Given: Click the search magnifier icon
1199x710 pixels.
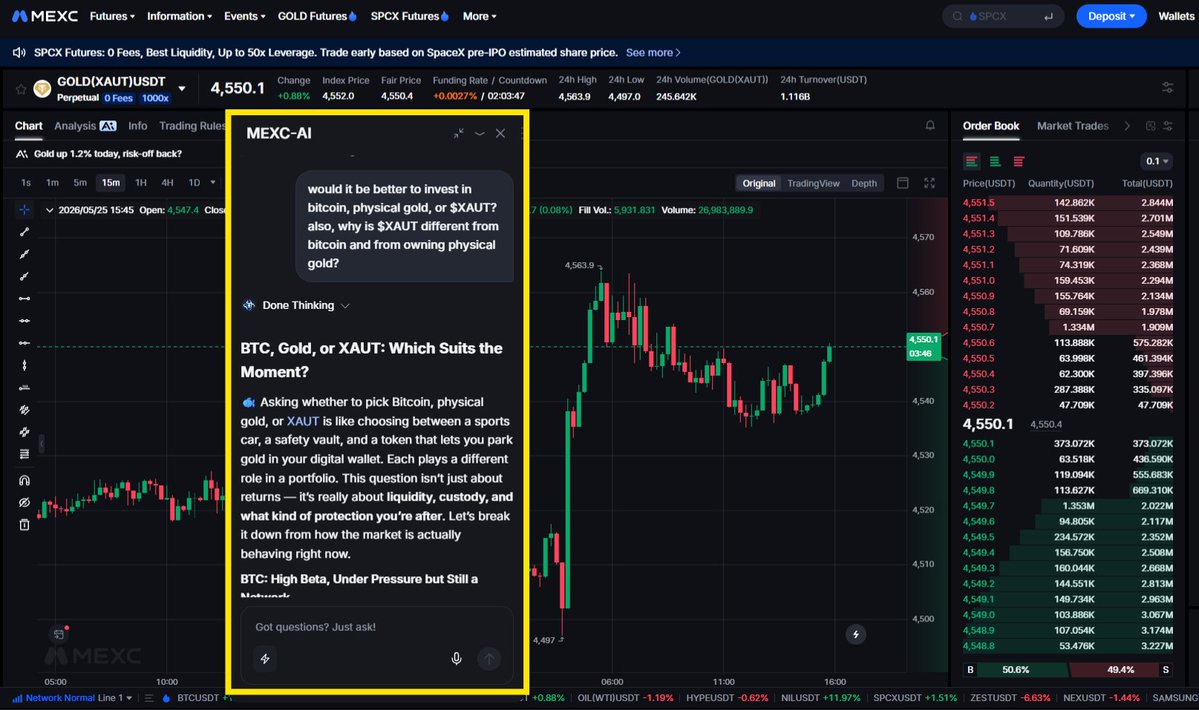Looking at the screenshot, I should pos(957,16).
